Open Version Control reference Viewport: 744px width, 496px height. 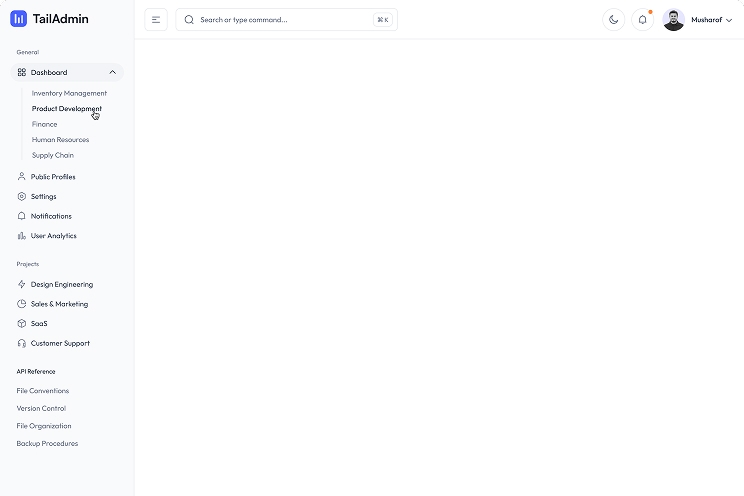41,408
